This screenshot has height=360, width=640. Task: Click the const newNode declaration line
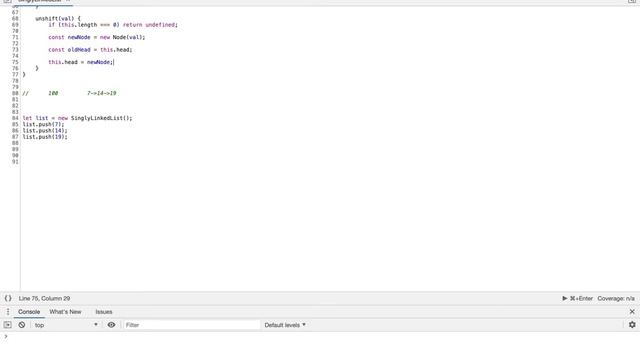pos(97,37)
